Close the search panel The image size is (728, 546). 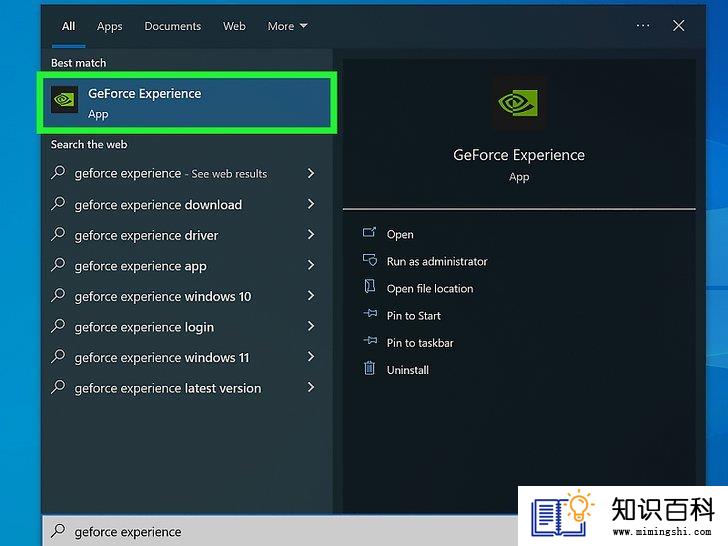(x=678, y=26)
